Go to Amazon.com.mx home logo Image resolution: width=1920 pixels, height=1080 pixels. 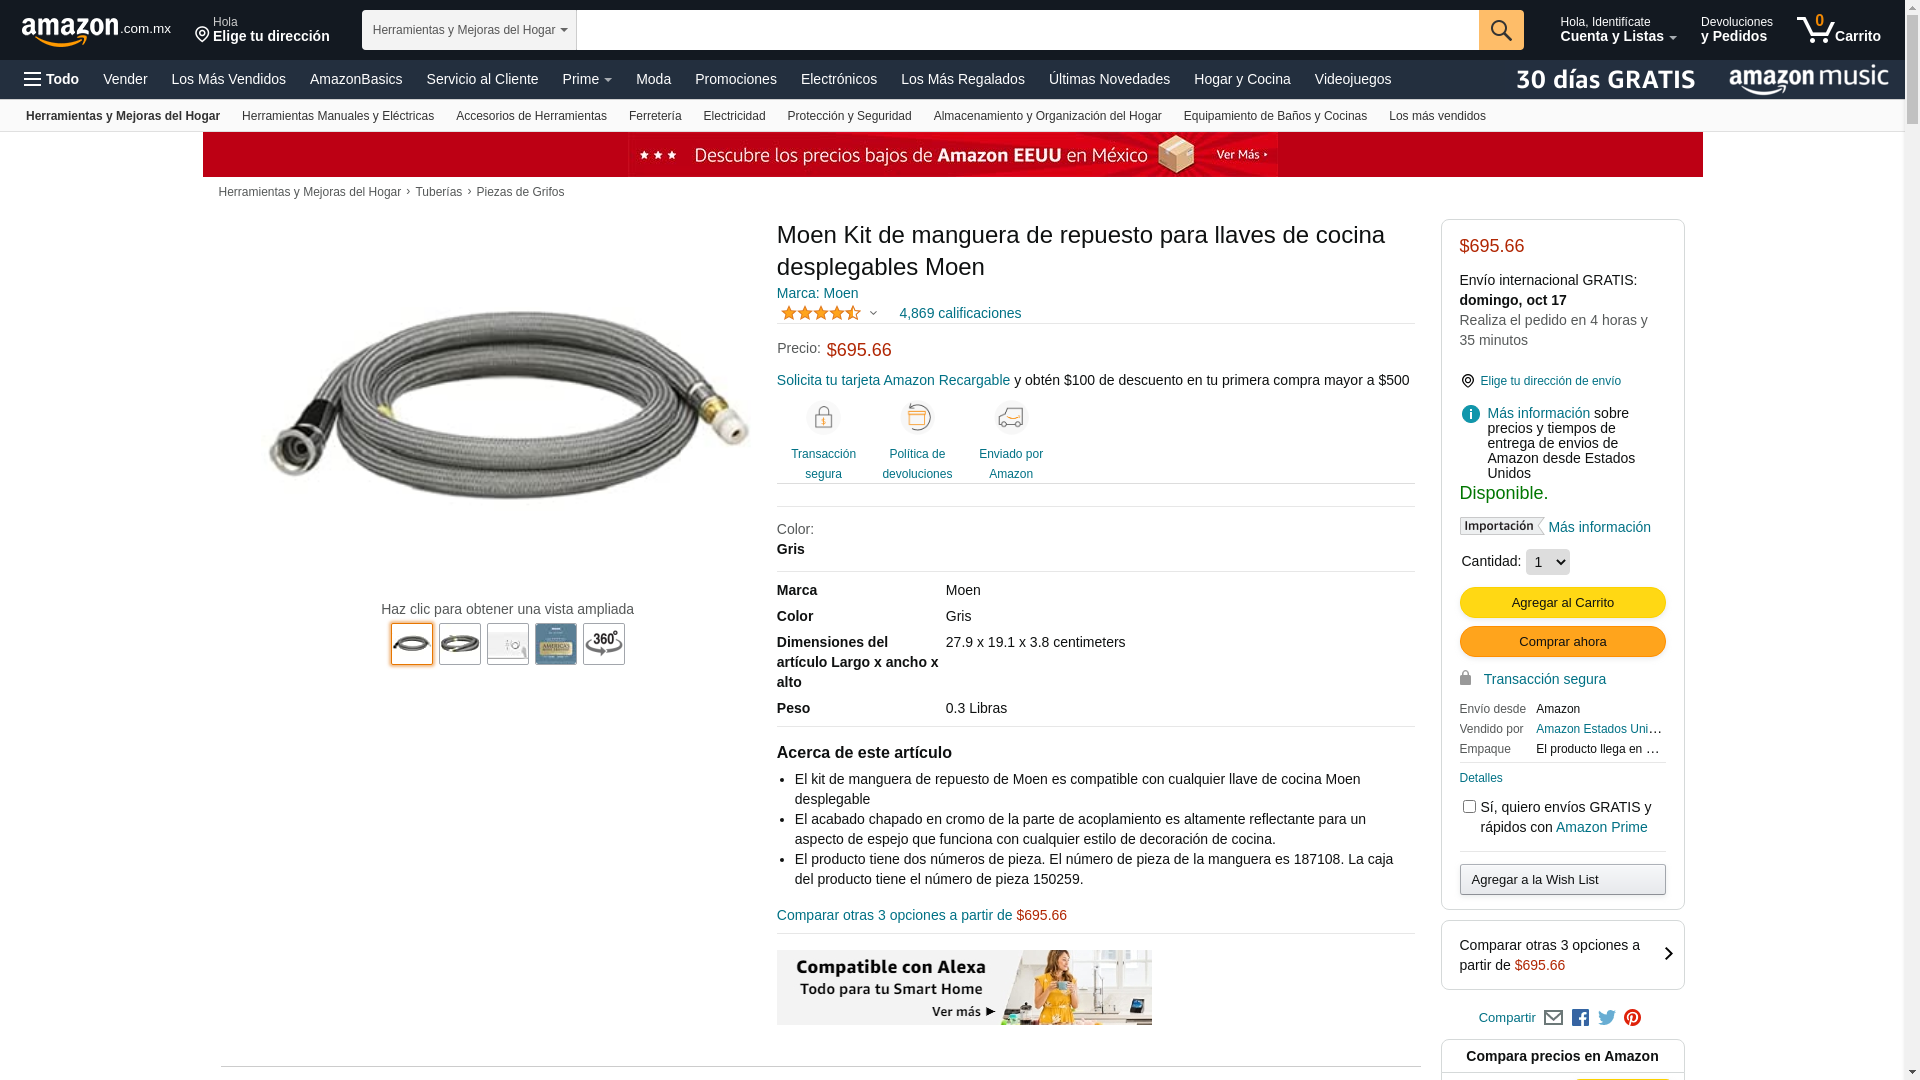pos(96,31)
